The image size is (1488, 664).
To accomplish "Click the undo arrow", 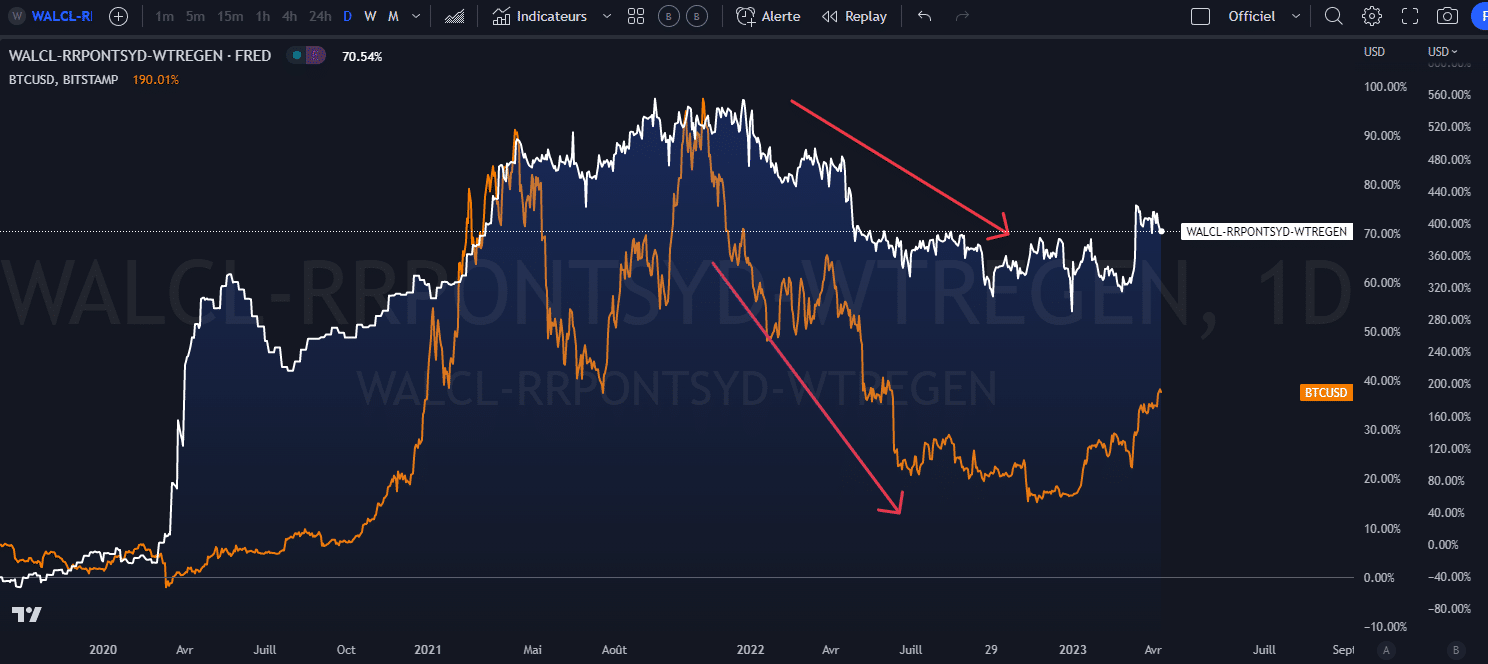I will point(924,16).
